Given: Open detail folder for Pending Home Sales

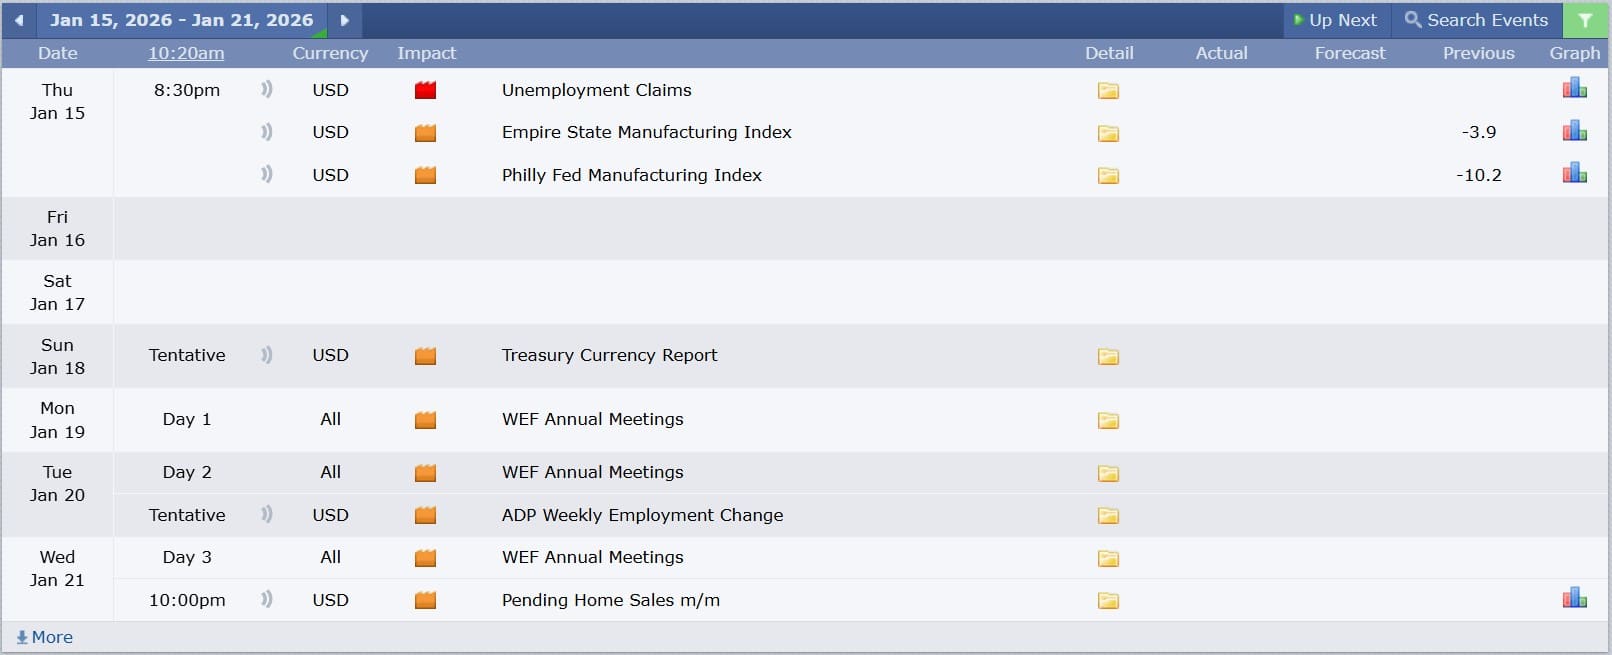Looking at the screenshot, I should tap(1108, 601).
